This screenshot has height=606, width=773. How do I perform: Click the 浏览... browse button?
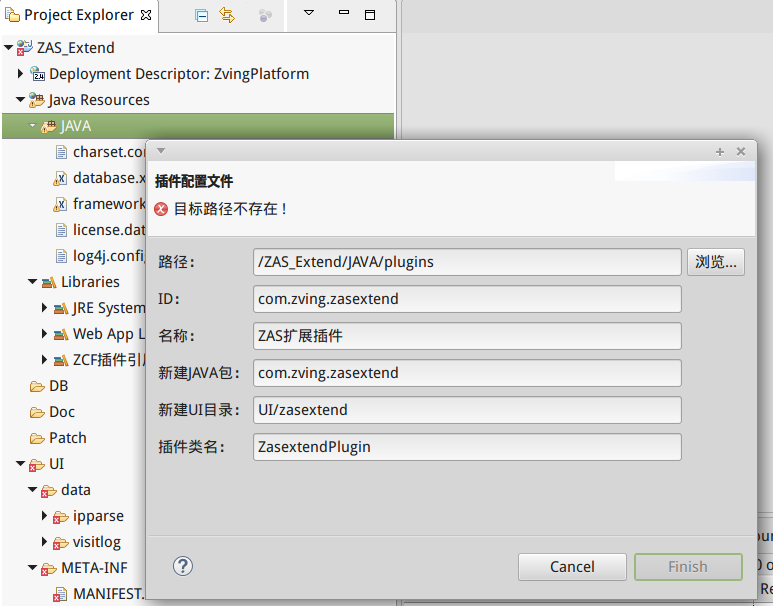coord(715,262)
